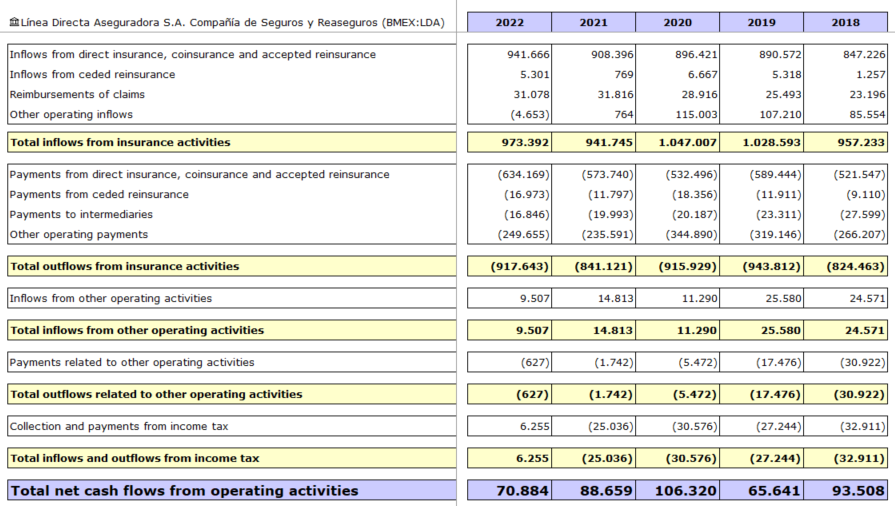Click 'Inflows from direct insurance, coinsurance' row label
Image resolution: width=895 pixels, height=506 pixels.
[x=192, y=54]
